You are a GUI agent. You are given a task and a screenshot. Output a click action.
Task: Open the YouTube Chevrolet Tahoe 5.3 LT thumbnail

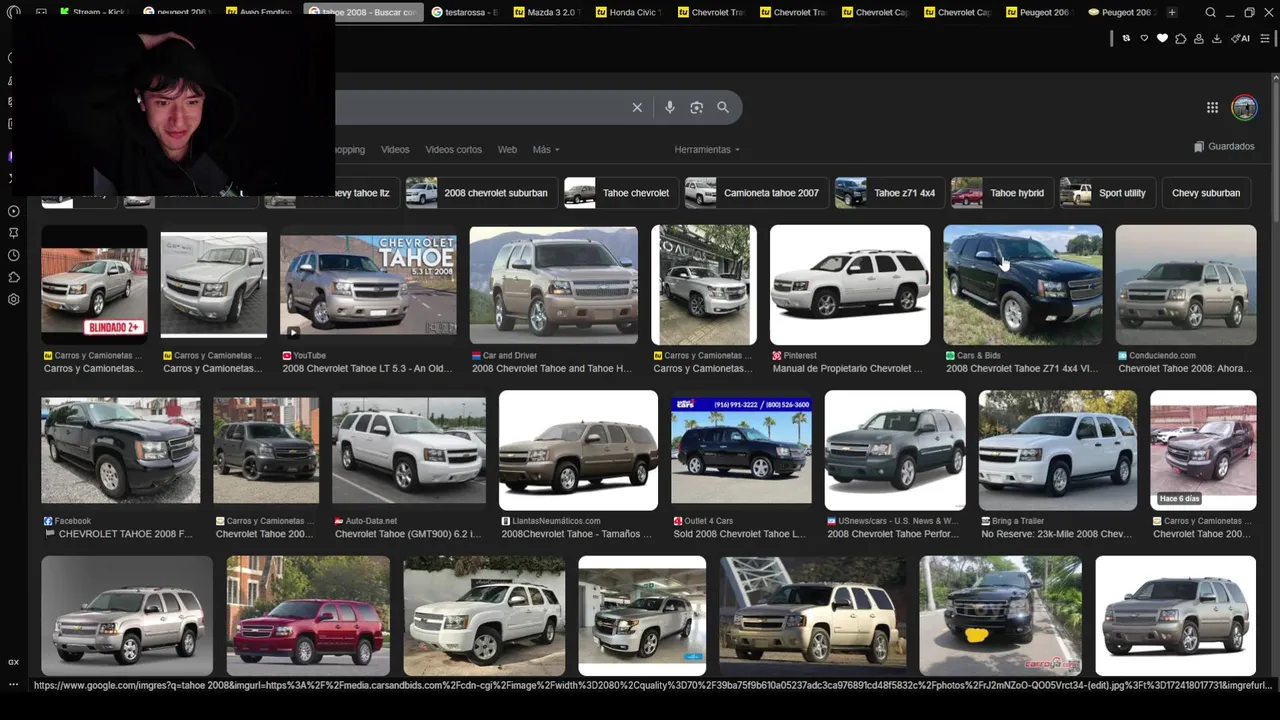[368, 286]
